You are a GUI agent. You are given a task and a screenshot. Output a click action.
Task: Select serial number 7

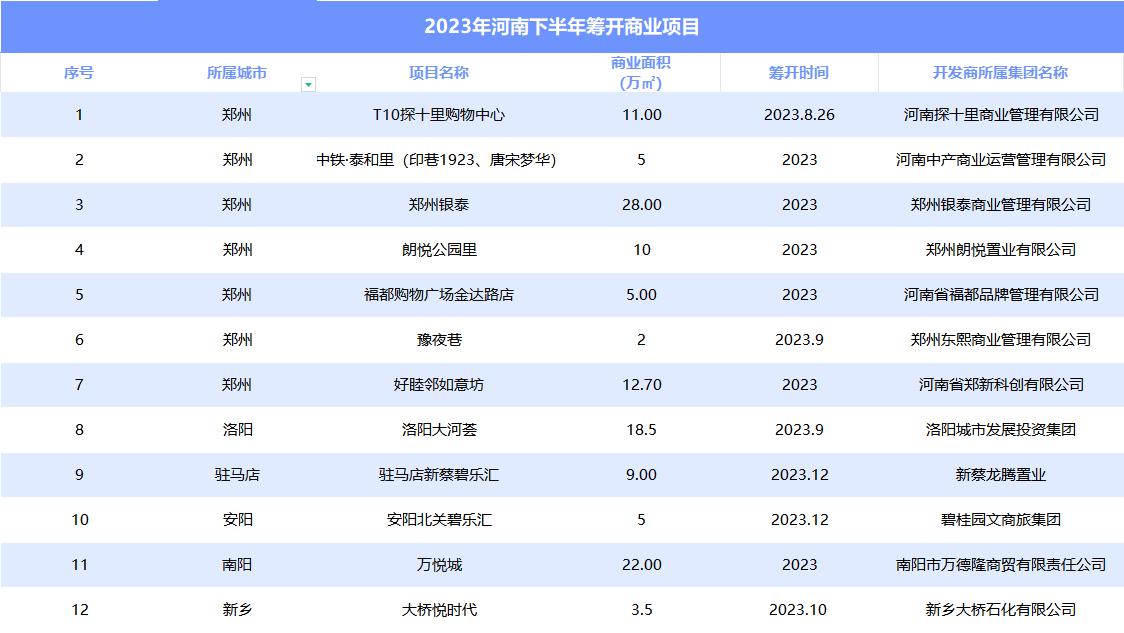80,385
